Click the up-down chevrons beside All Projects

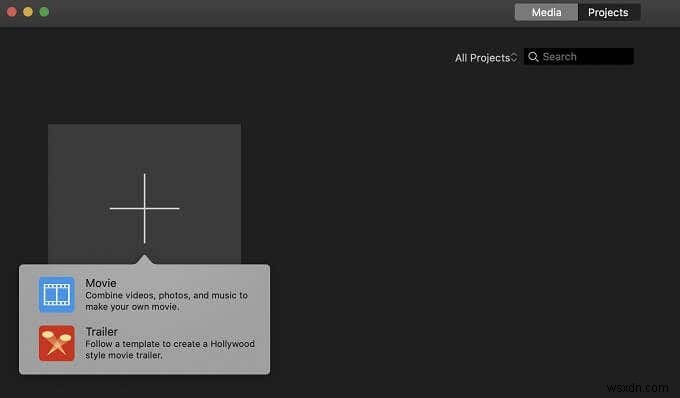pyautogui.click(x=514, y=57)
